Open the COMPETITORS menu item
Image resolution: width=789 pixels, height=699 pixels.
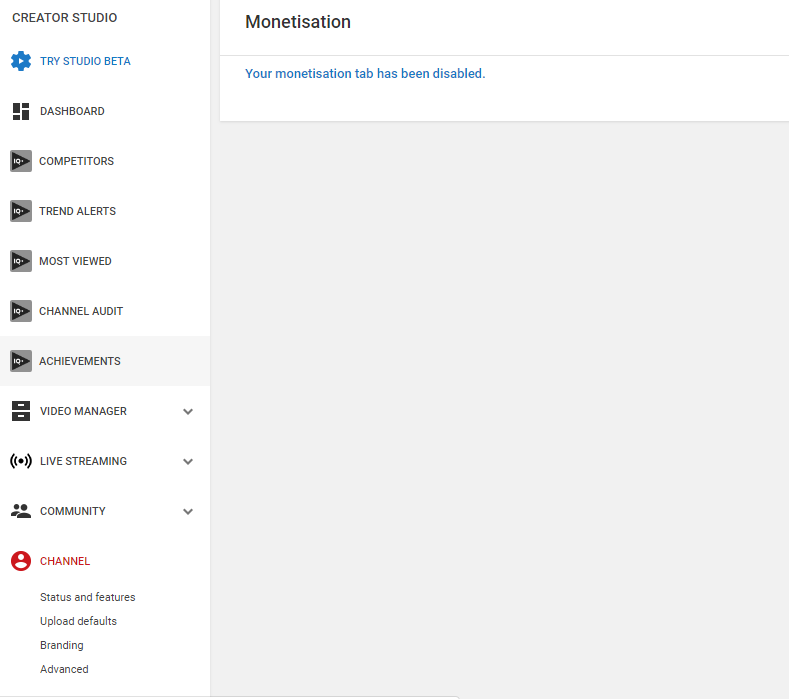click(x=76, y=161)
